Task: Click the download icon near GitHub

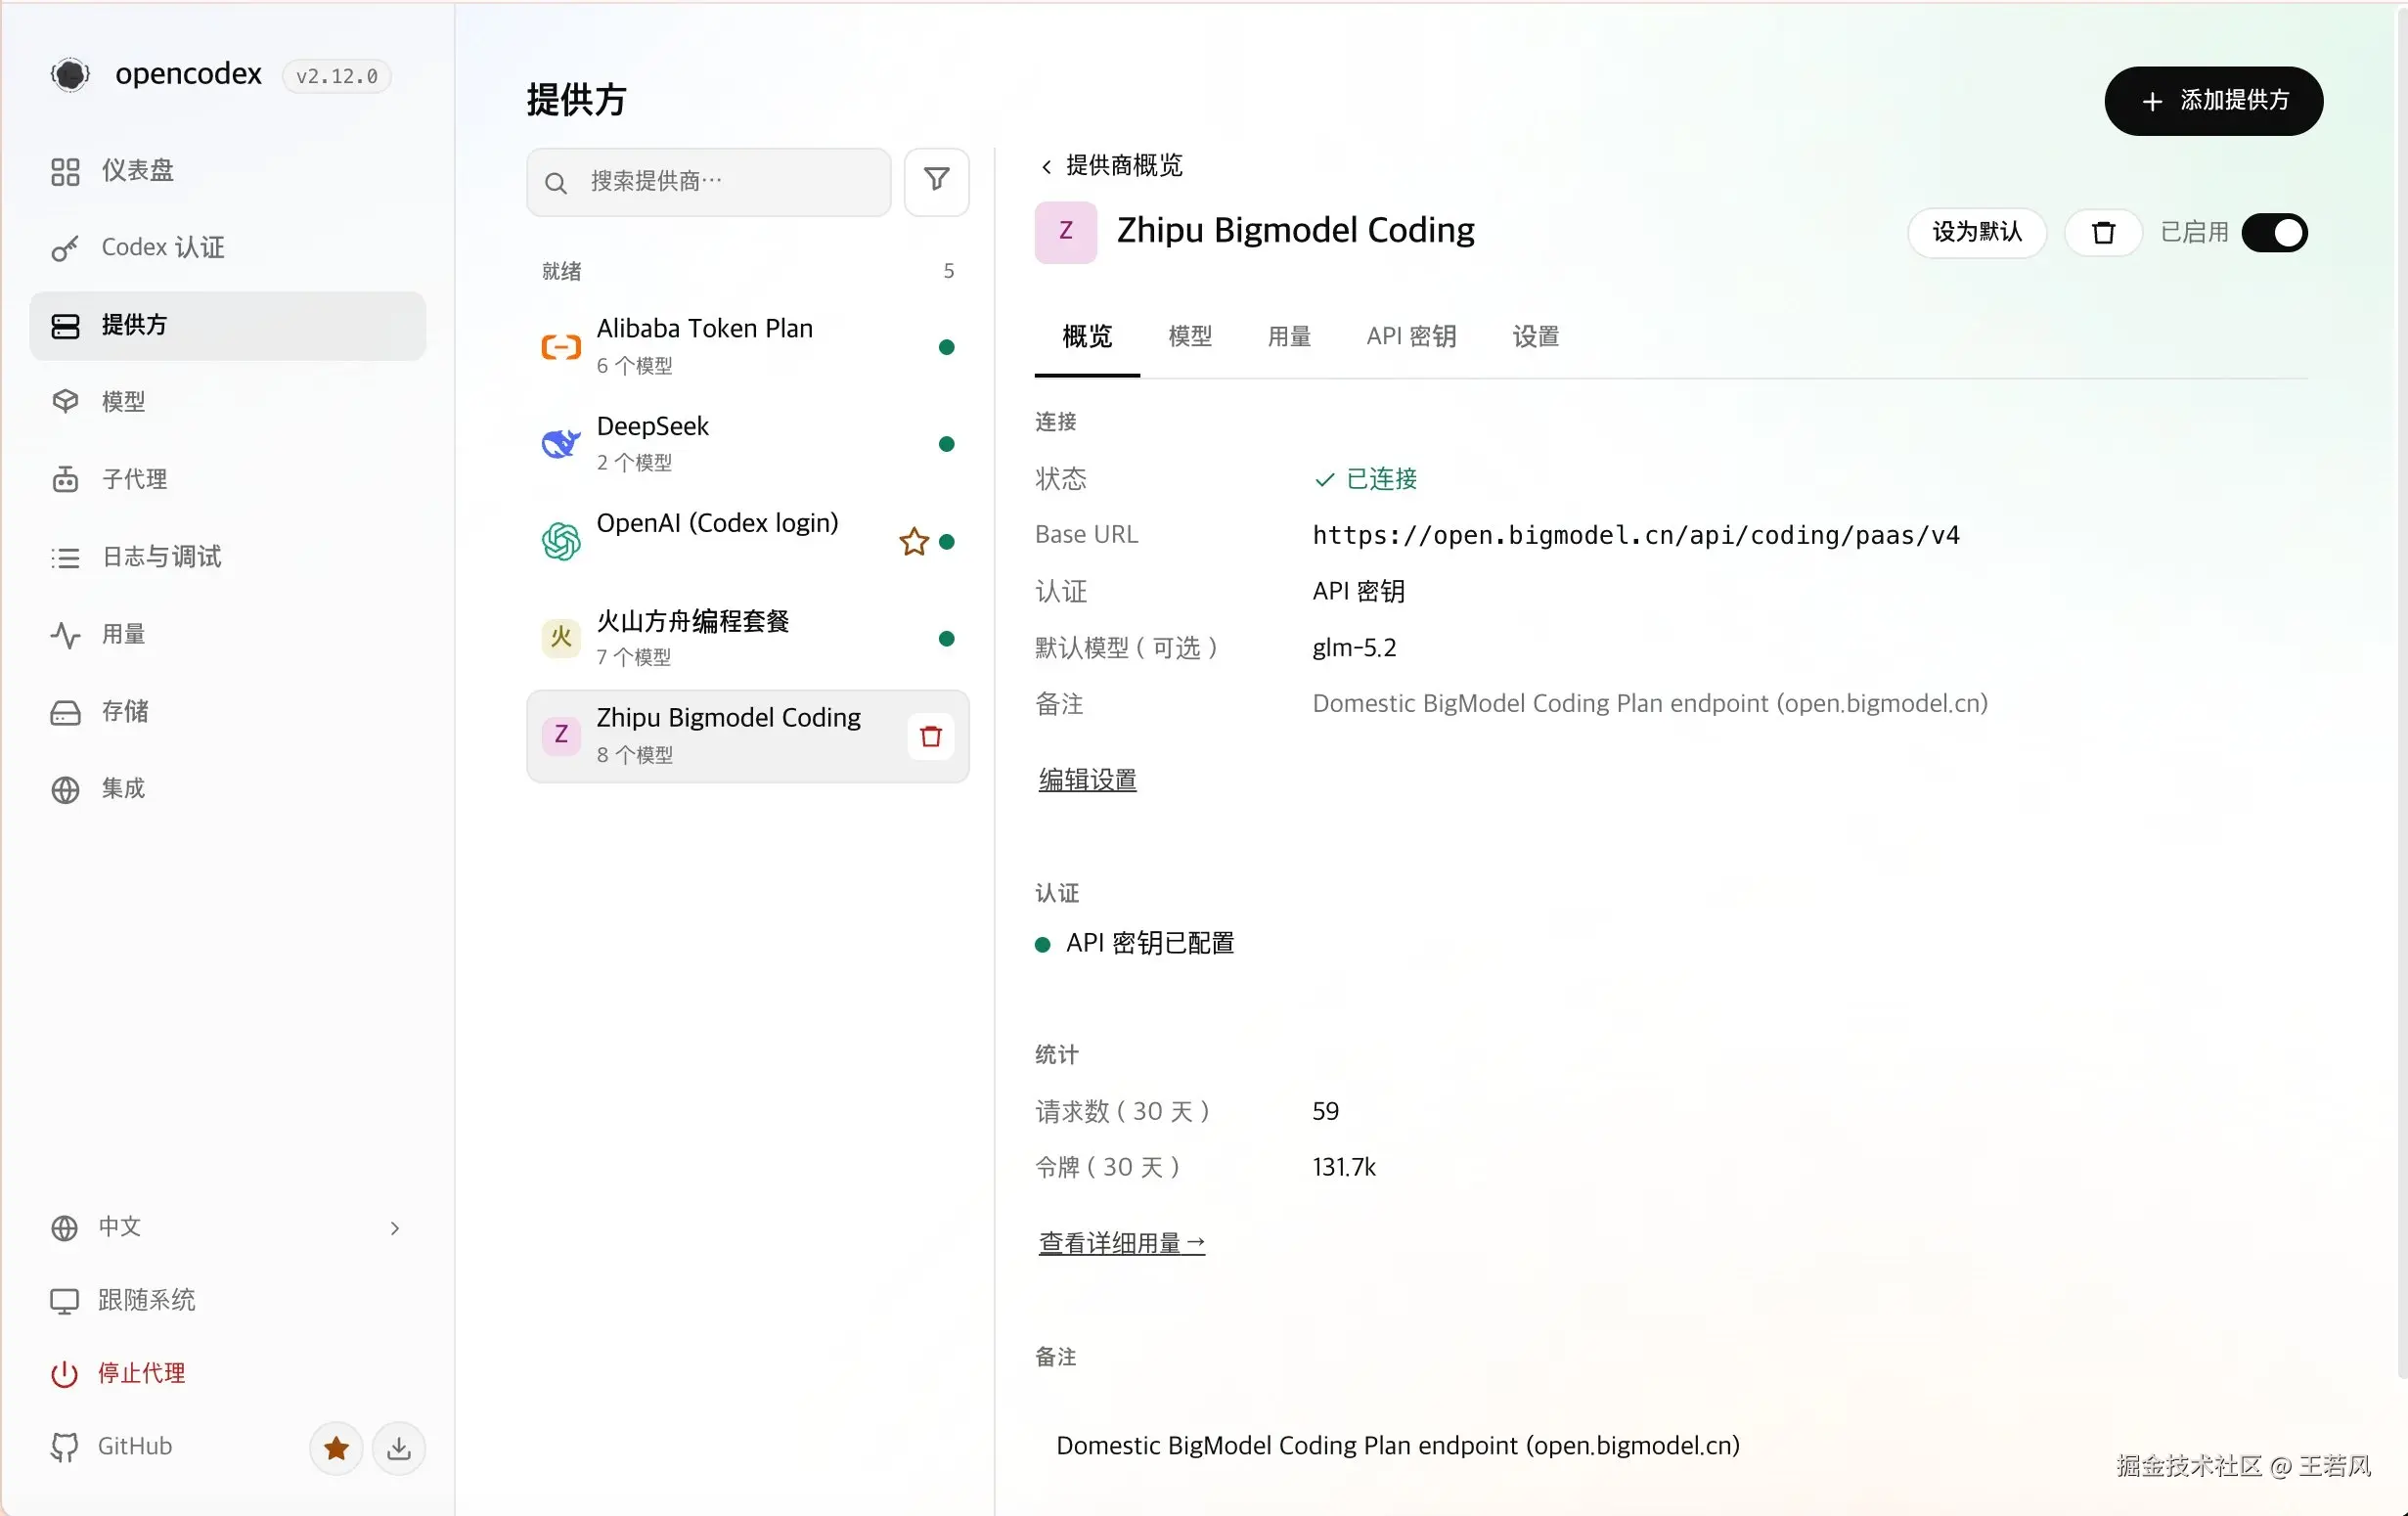Action: (399, 1447)
